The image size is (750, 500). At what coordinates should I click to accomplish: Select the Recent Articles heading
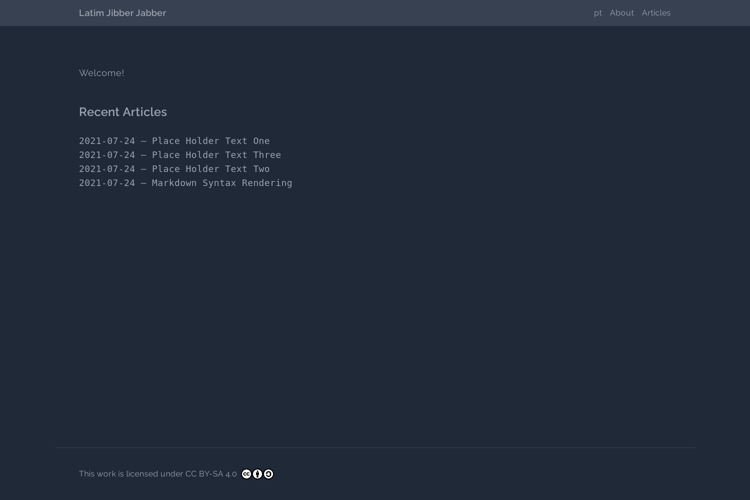(123, 112)
